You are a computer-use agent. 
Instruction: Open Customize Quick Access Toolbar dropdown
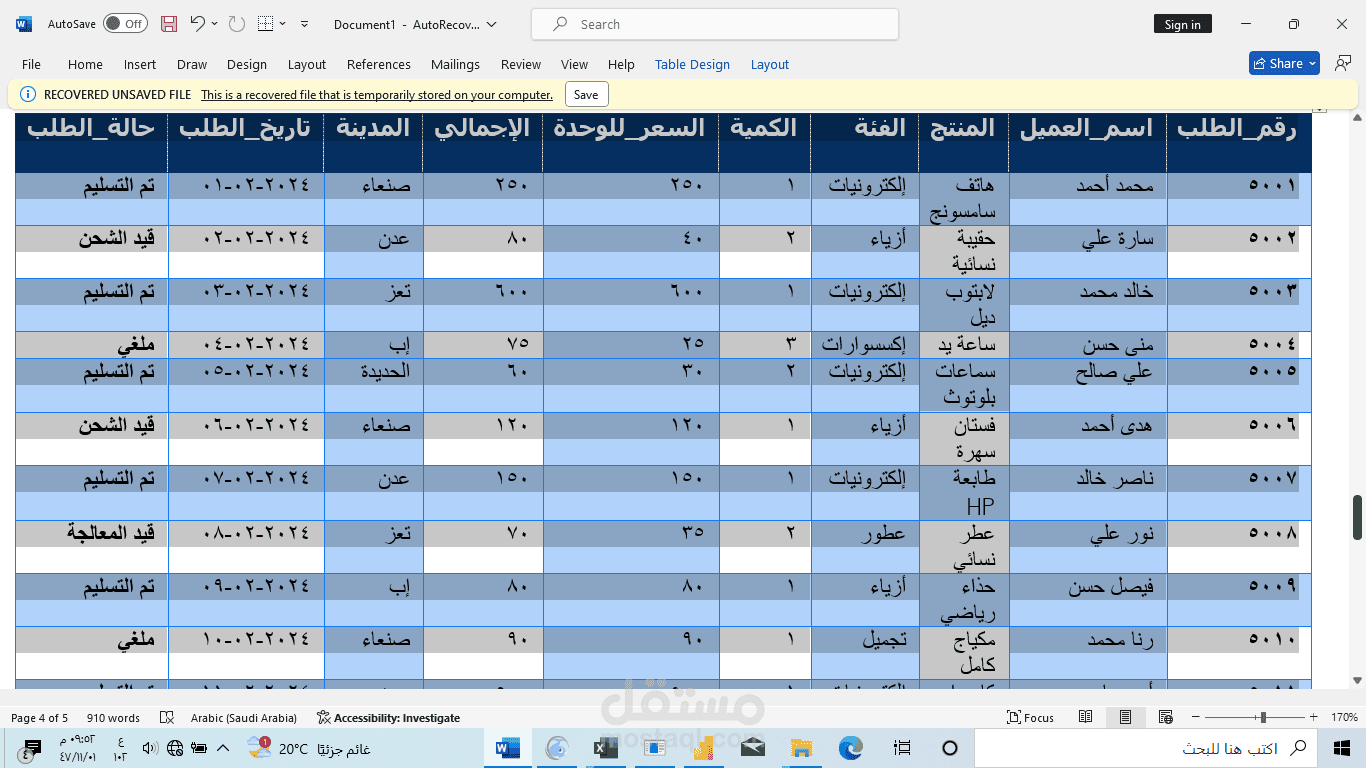tap(304, 24)
